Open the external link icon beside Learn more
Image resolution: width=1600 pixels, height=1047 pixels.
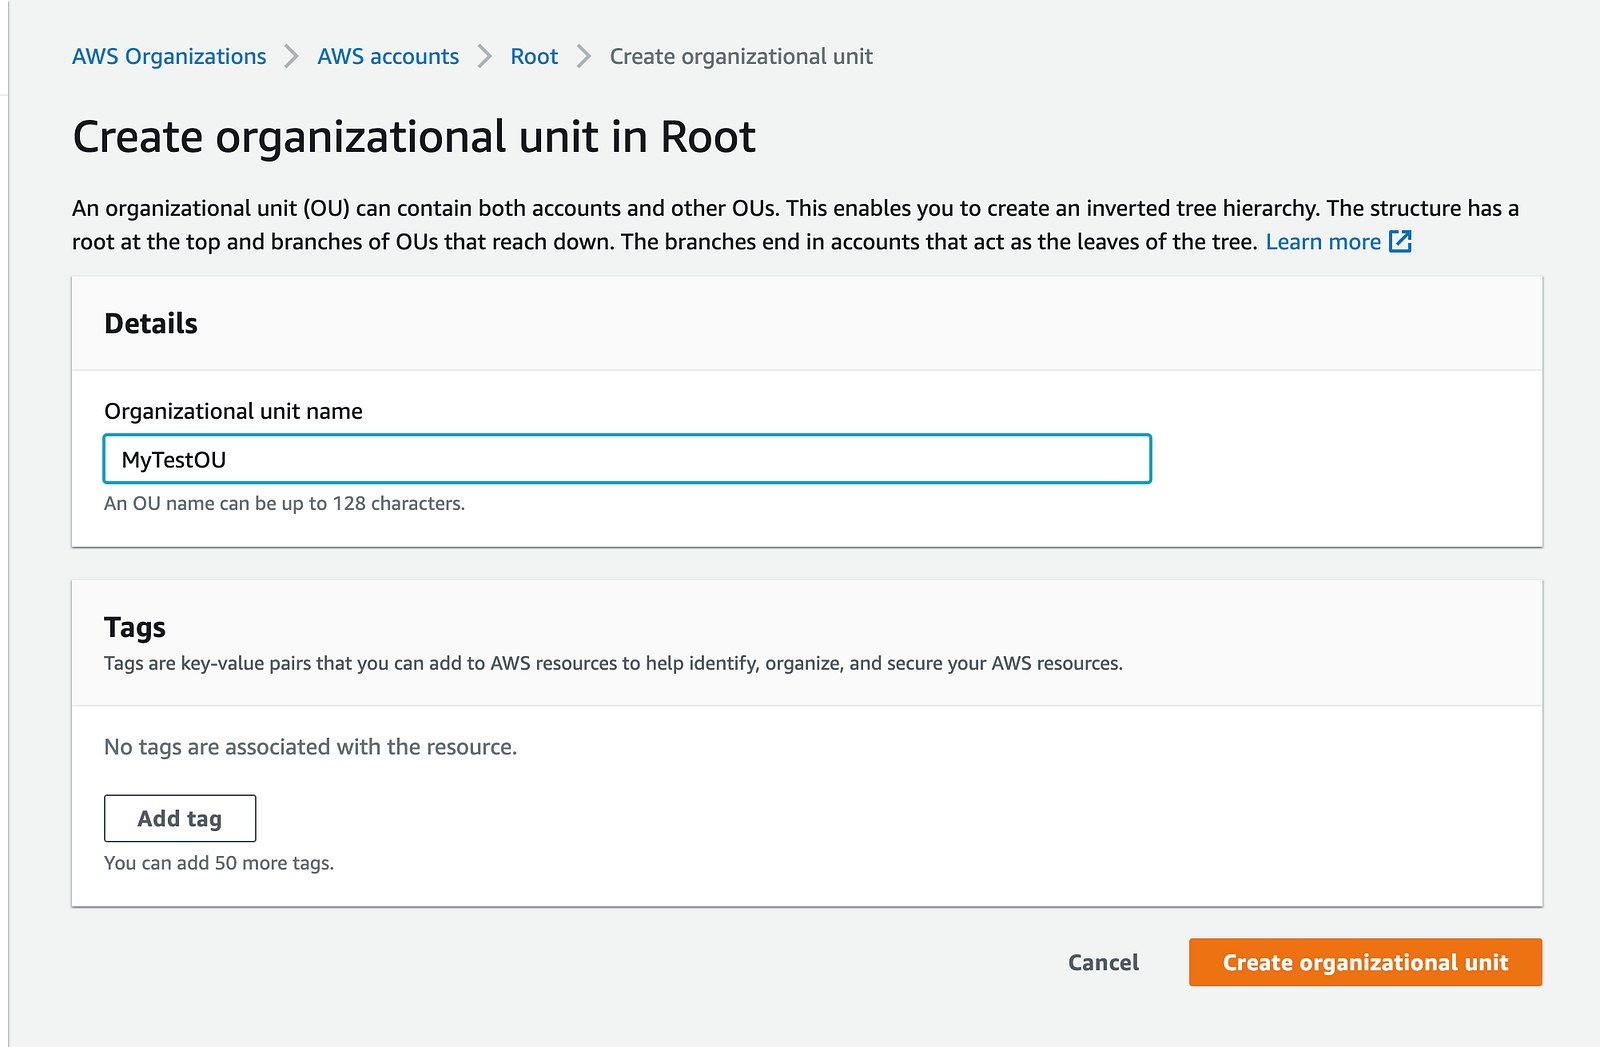point(1400,241)
